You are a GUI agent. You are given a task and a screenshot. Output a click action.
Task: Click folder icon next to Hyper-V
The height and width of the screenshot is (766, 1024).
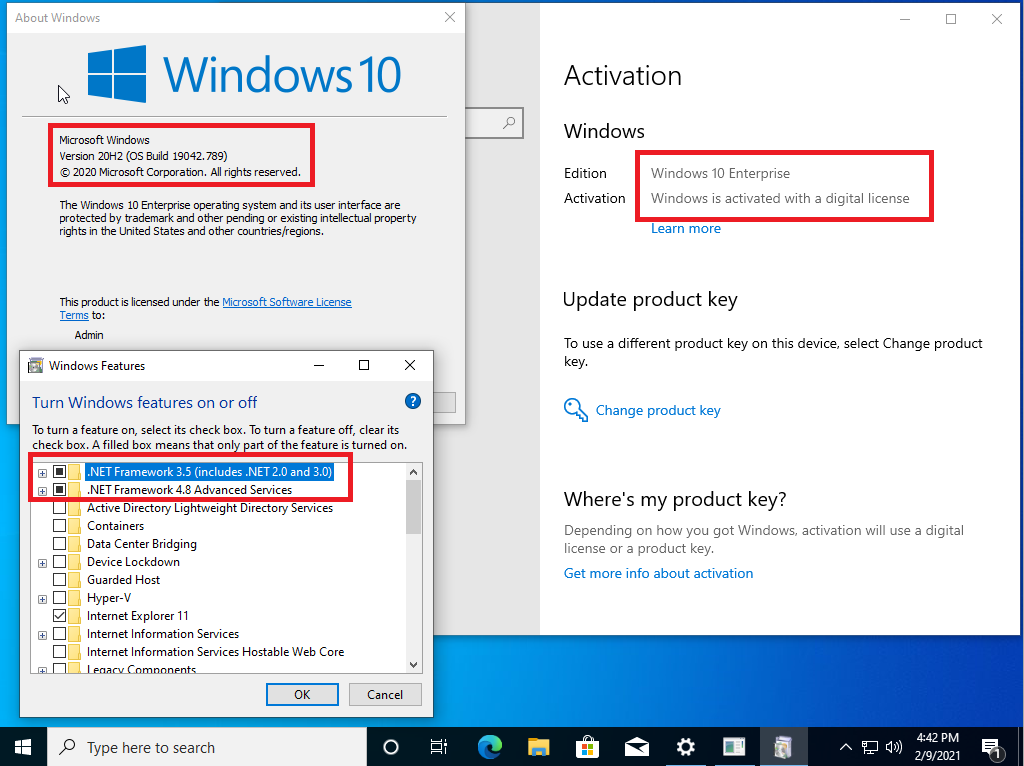(x=75, y=598)
